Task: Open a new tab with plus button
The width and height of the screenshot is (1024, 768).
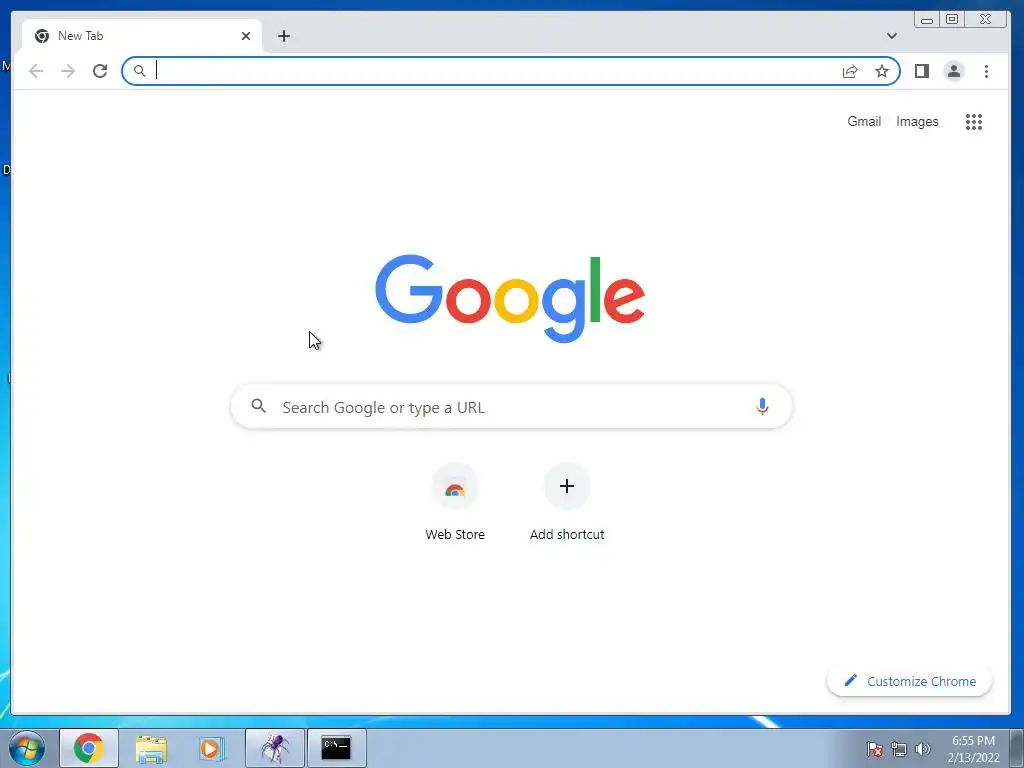Action: click(283, 36)
